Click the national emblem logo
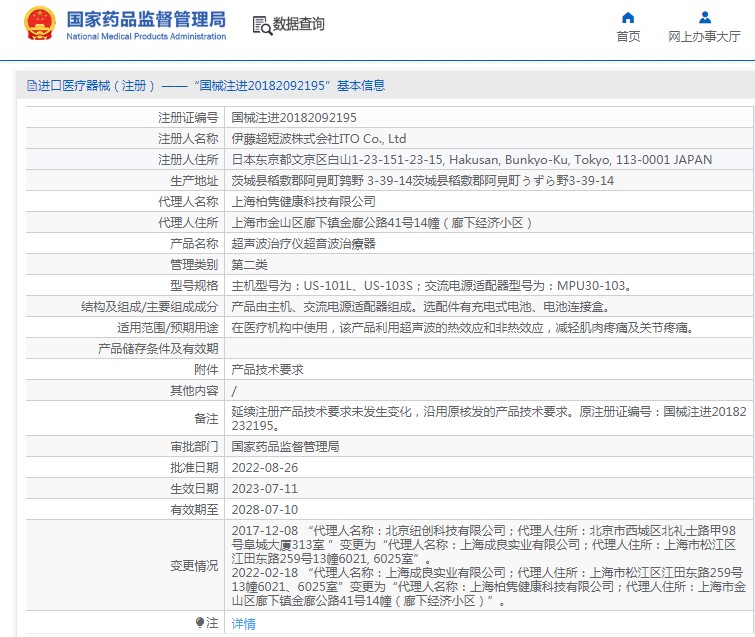Viewport: 755px width, 637px height. coord(40,24)
